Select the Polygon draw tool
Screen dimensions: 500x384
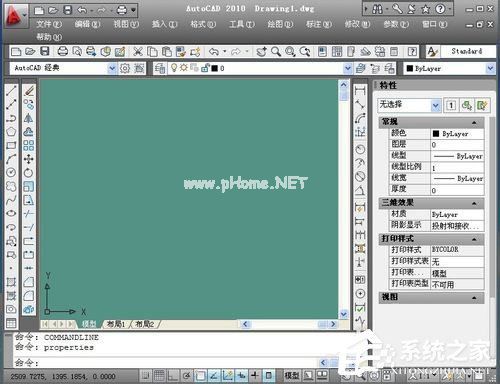tap(11, 132)
